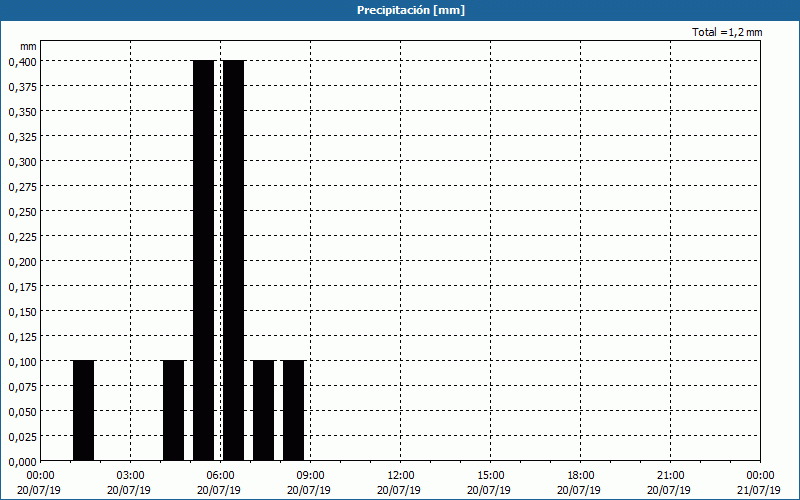The image size is (800, 500).
Task: Click the 18:00 time label
Action: (580, 476)
